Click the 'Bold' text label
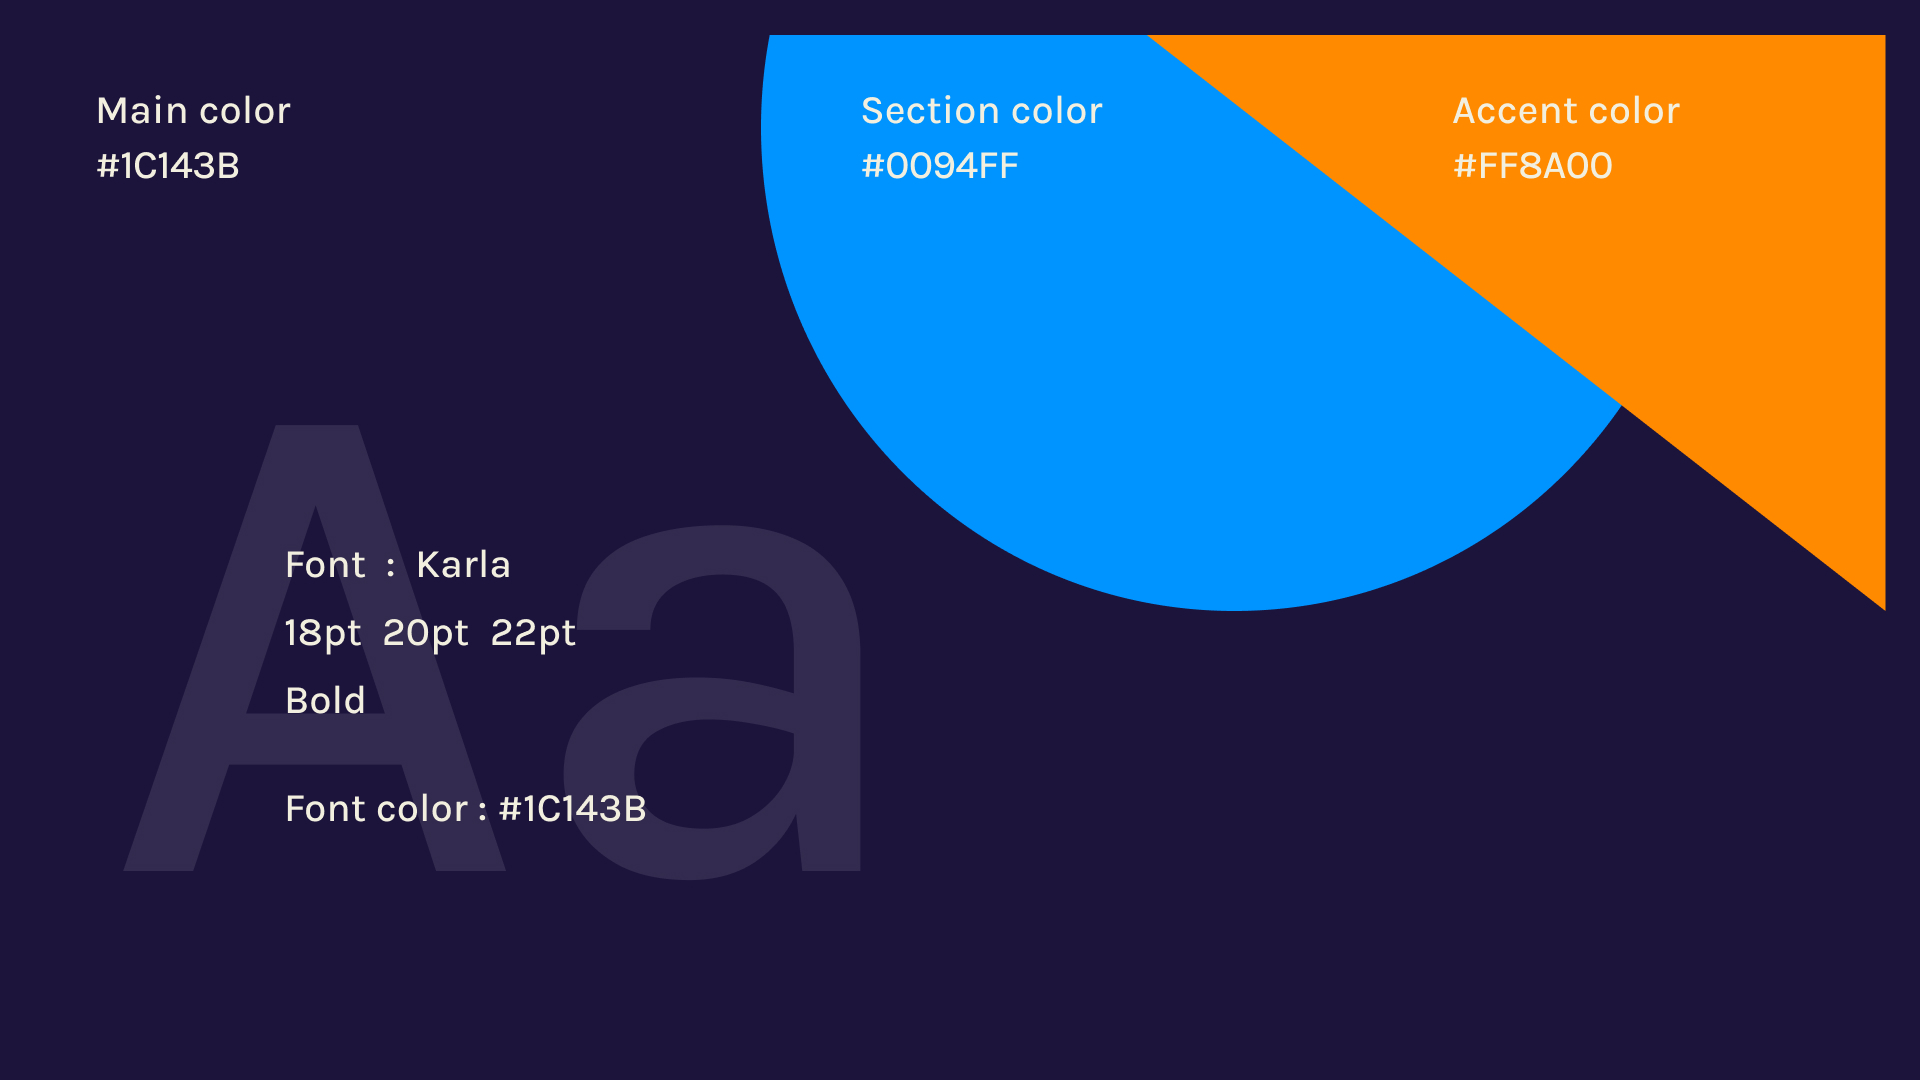Image resolution: width=1920 pixels, height=1080 pixels. (x=325, y=701)
